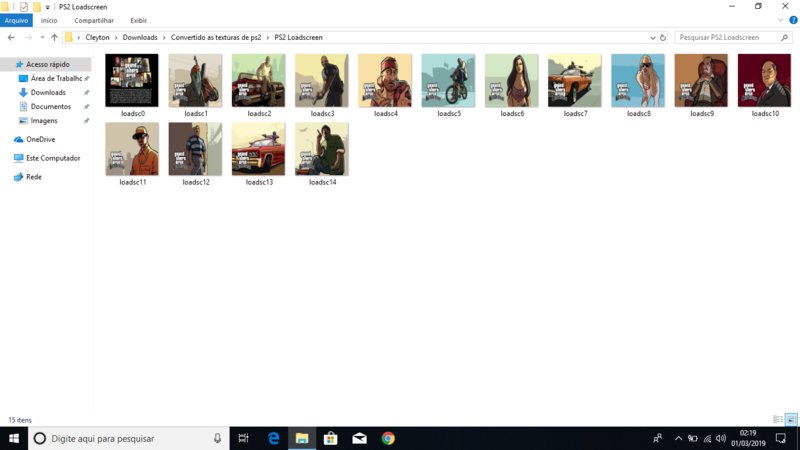
Task: Select the loadsc6 thumbnail
Action: (512, 81)
